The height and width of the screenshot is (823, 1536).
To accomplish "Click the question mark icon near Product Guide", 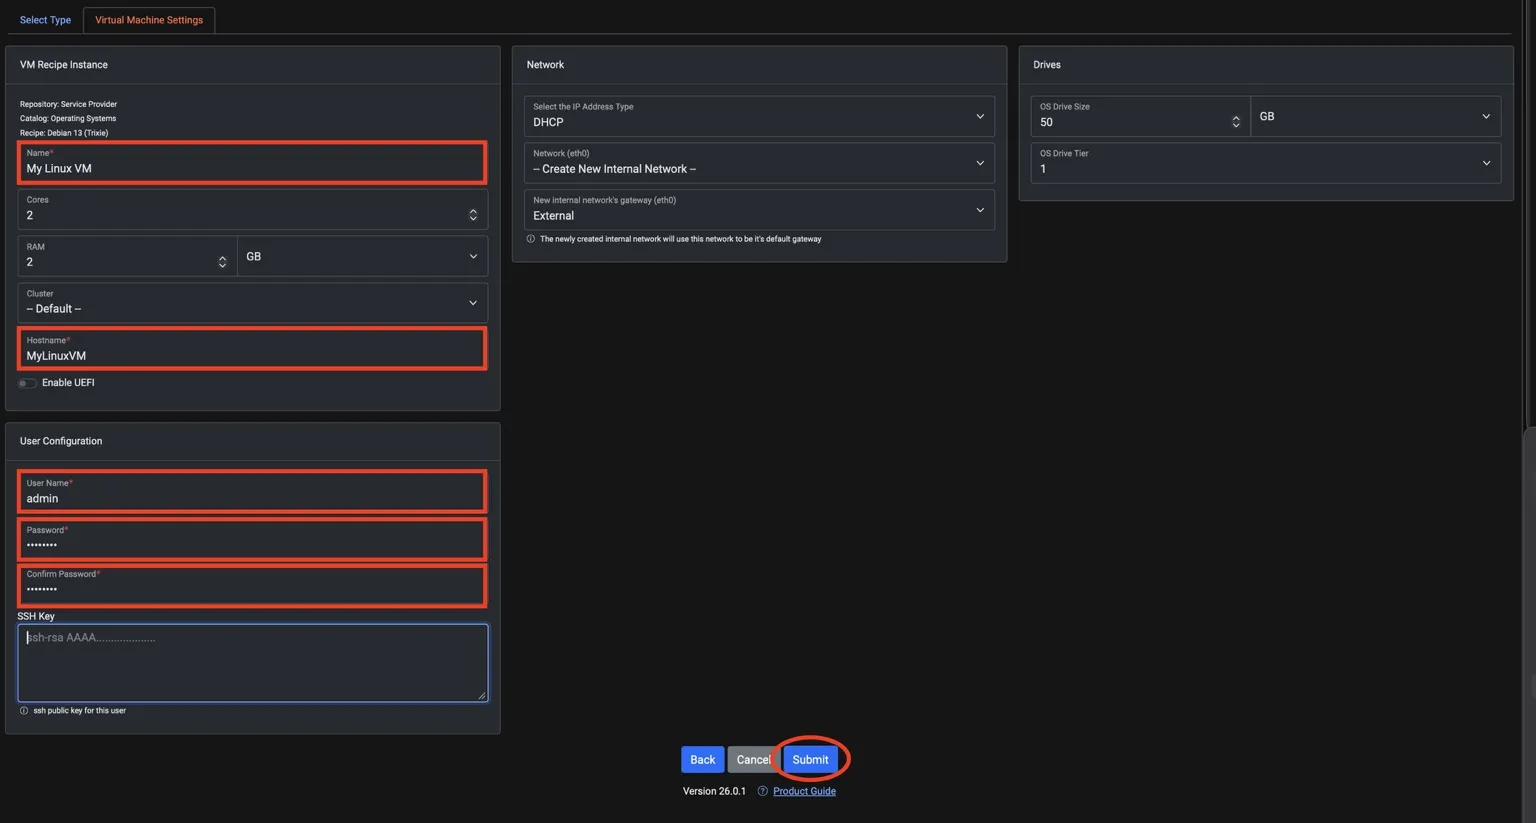I will [x=761, y=790].
